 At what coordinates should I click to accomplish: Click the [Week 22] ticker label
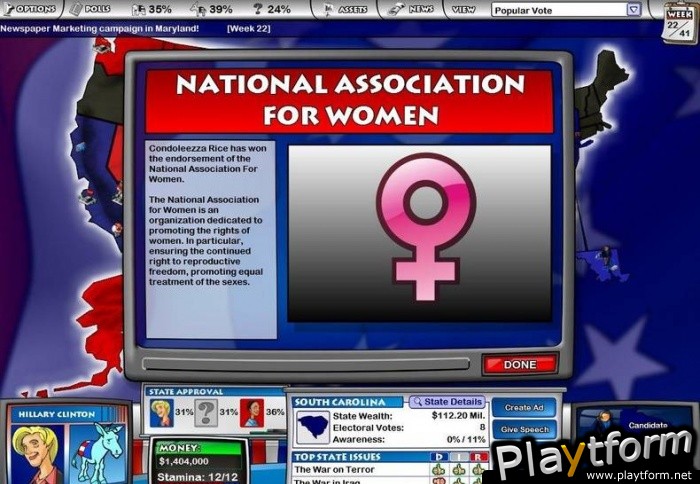(249, 29)
